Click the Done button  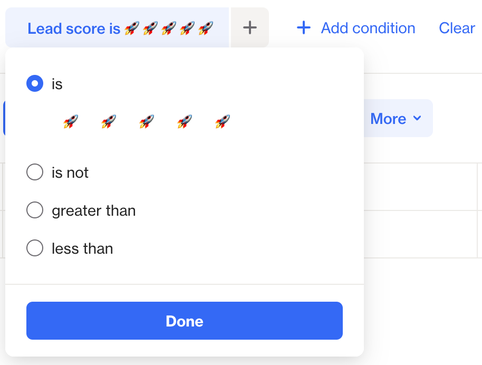coord(184,321)
